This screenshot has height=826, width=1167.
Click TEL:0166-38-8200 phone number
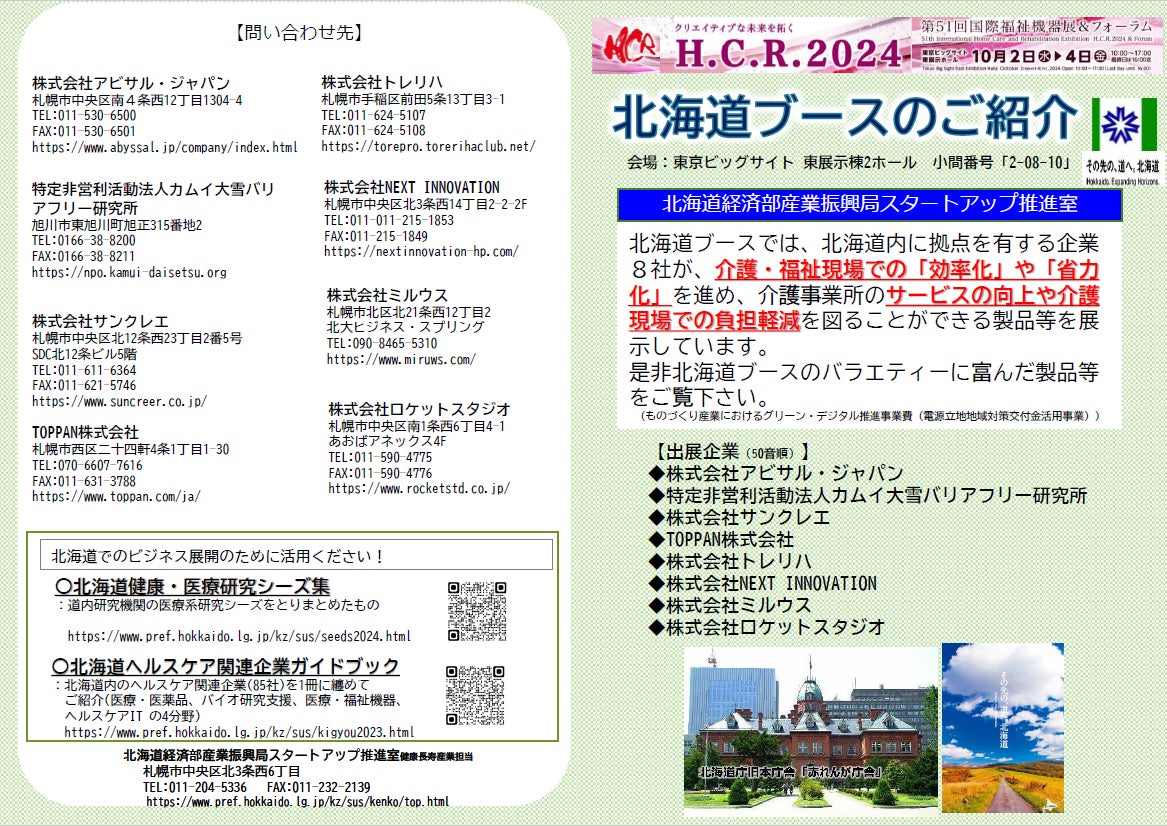click(x=83, y=240)
